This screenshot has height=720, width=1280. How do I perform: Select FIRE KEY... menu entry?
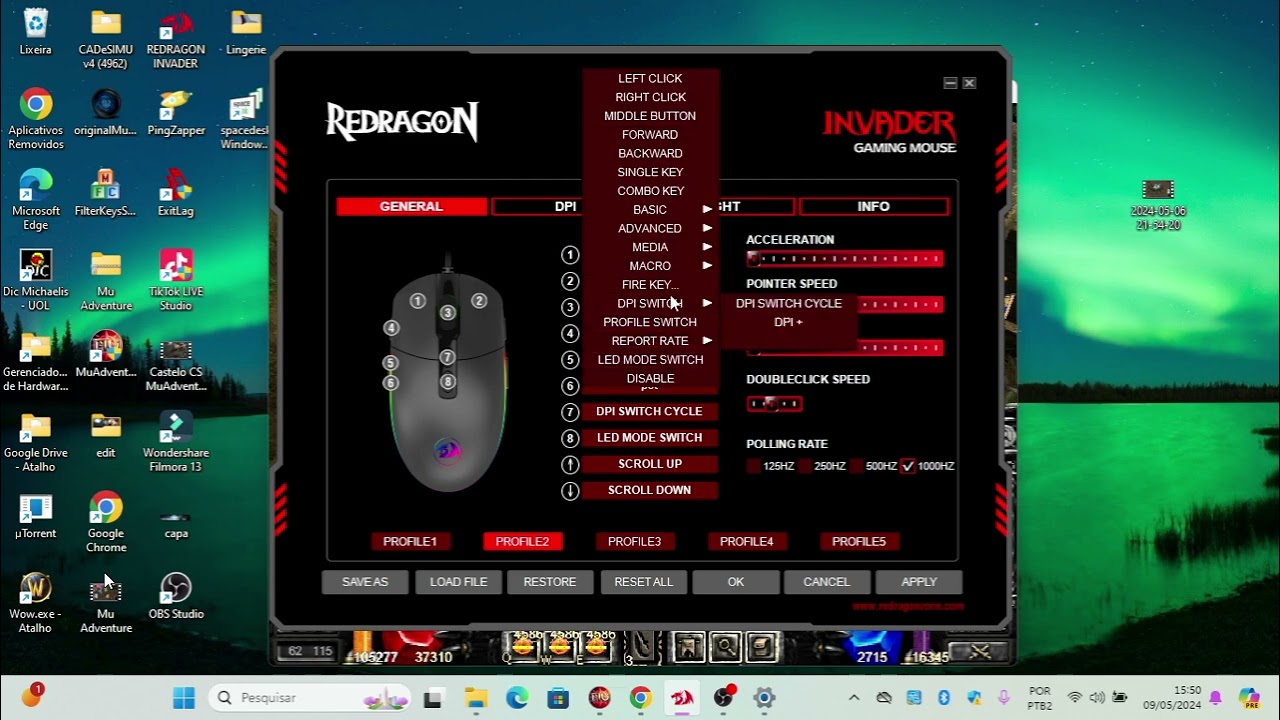point(651,285)
